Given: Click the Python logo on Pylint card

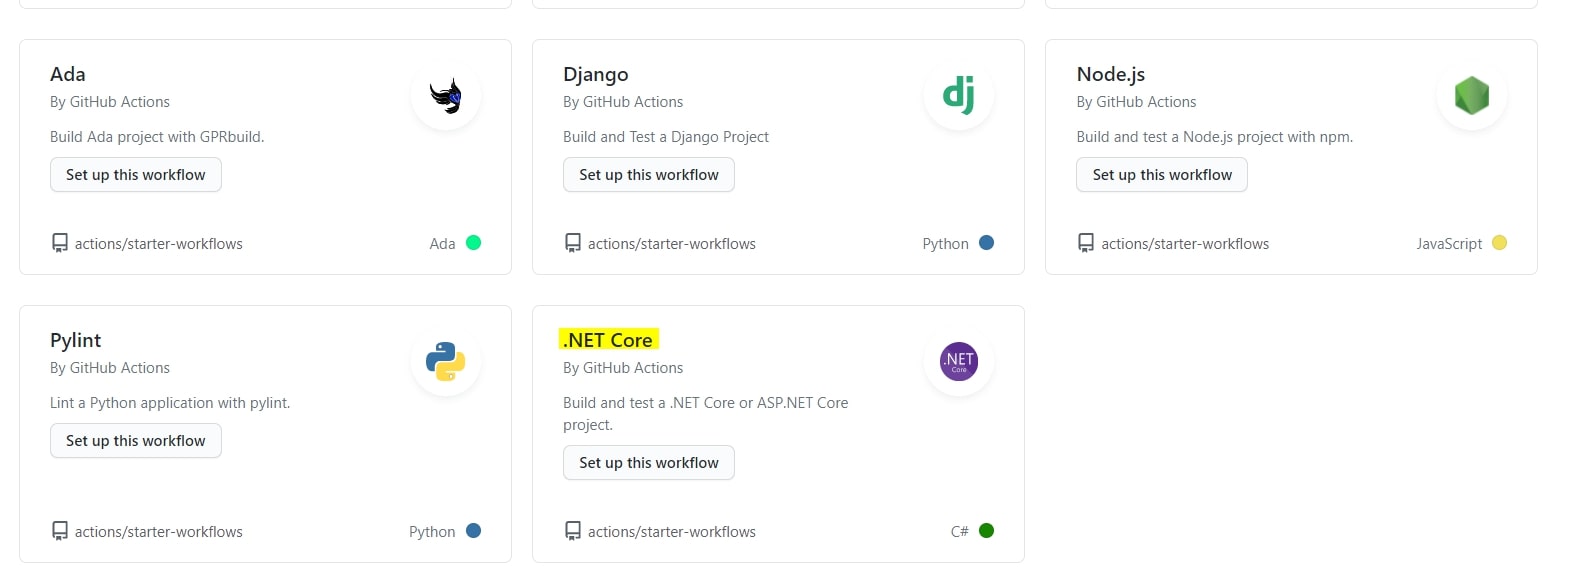Looking at the screenshot, I should click(446, 361).
